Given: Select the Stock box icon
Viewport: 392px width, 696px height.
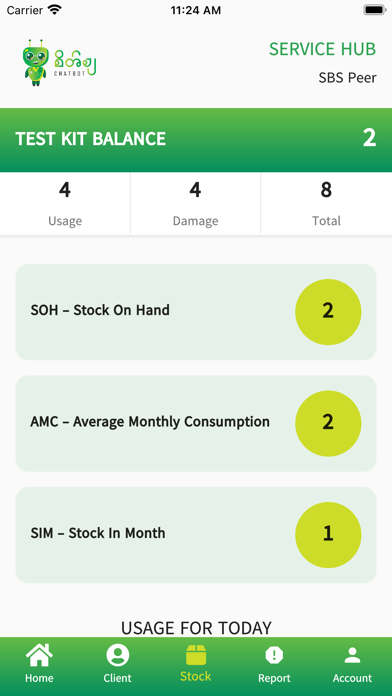Looking at the screenshot, I should click(x=196, y=655).
